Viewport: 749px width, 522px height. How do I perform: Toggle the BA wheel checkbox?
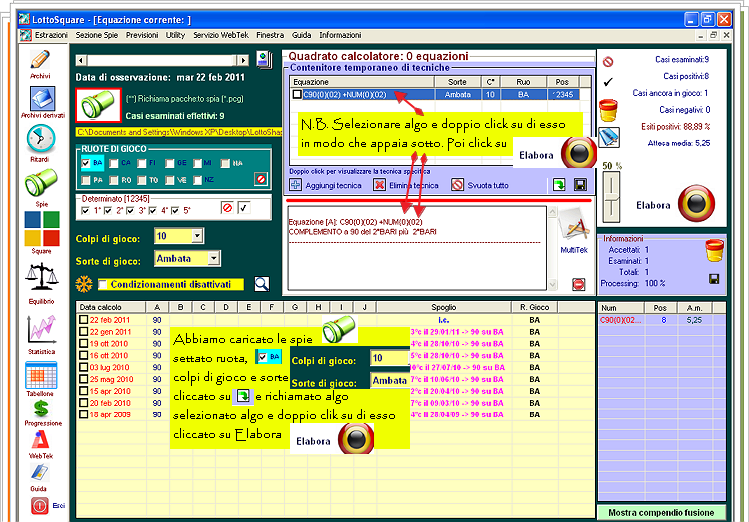(86, 163)
